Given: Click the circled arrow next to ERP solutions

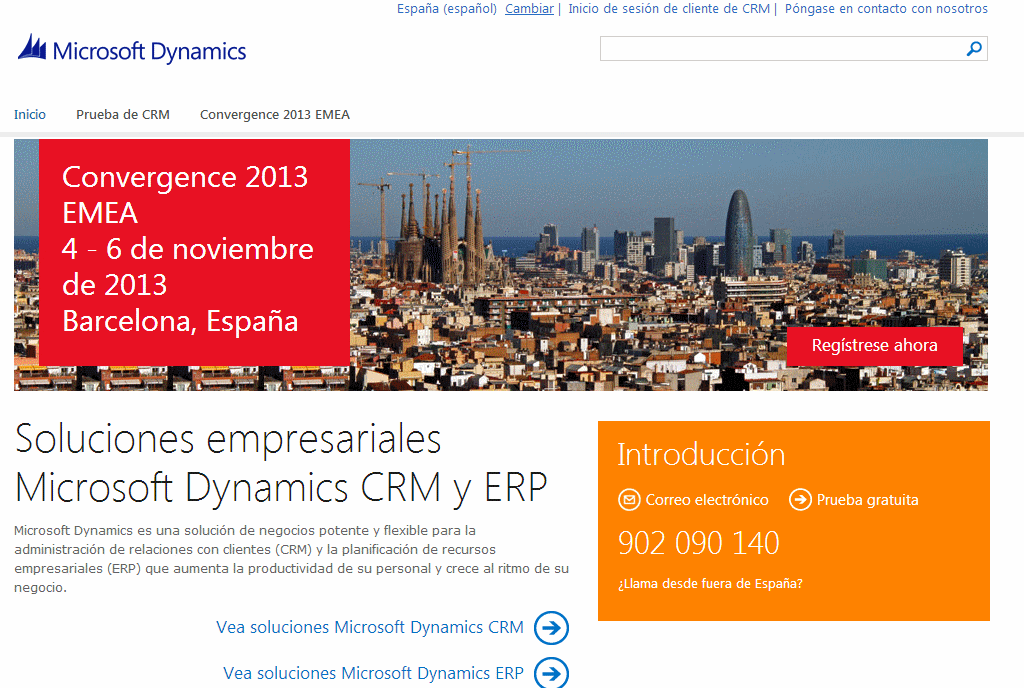Looking at the screenshot, I should point(551,673).
